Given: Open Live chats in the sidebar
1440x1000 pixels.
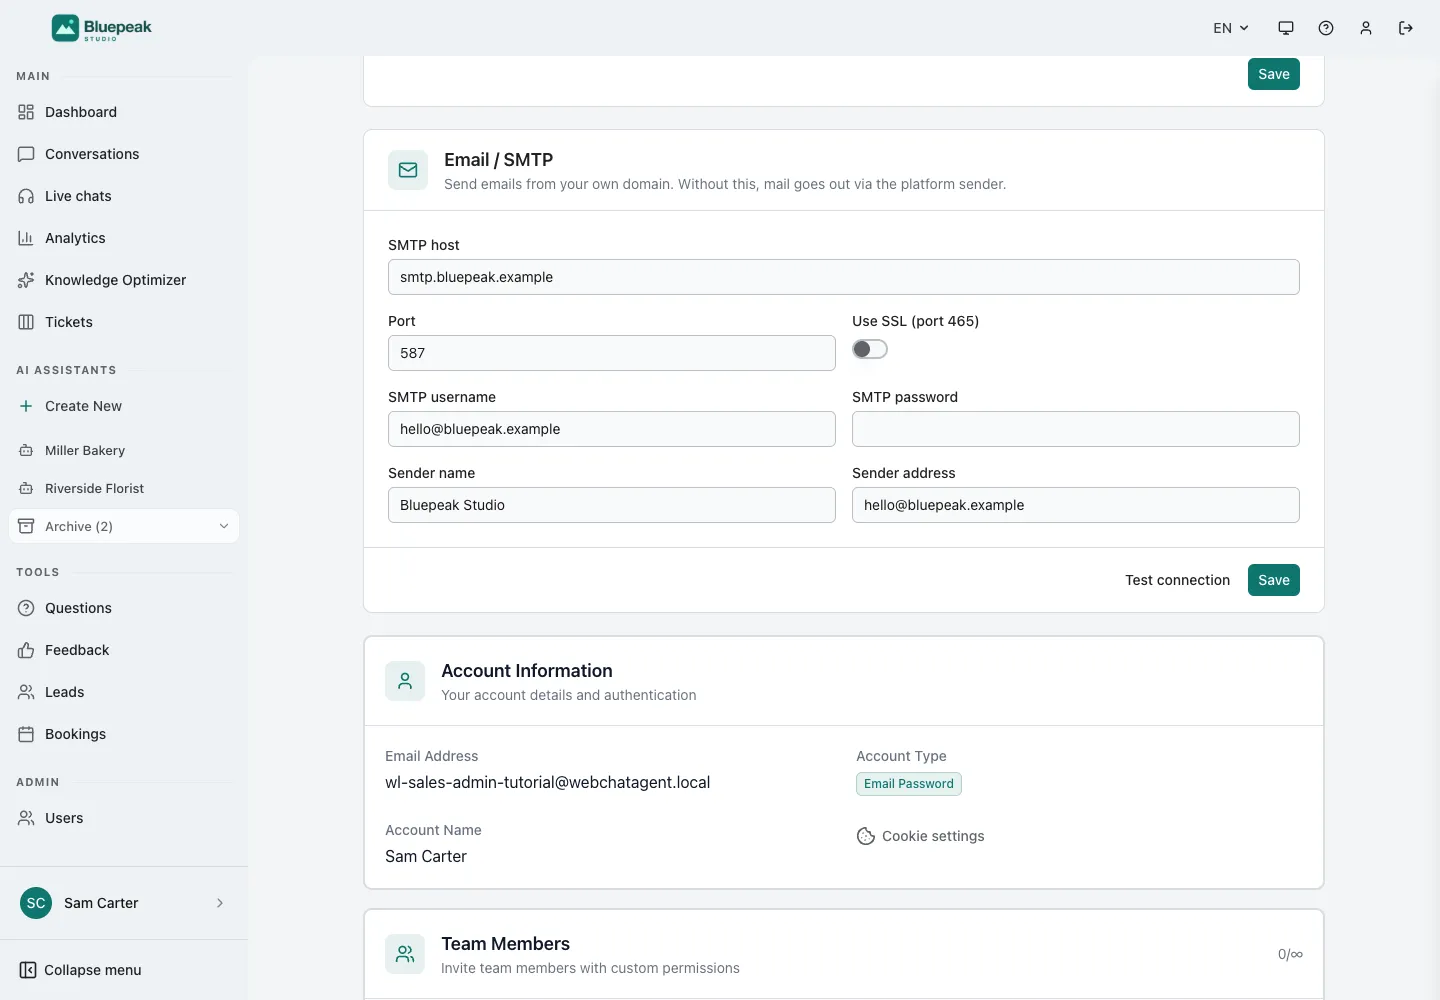Looking at the screenshot, I should (x=124, y=196).
